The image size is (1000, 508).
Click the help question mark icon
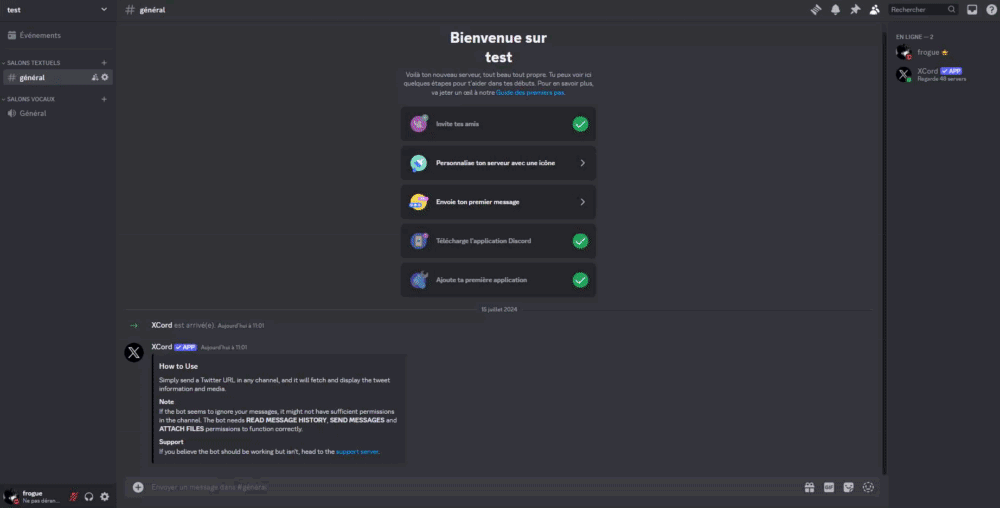click(x=991, y=9)
